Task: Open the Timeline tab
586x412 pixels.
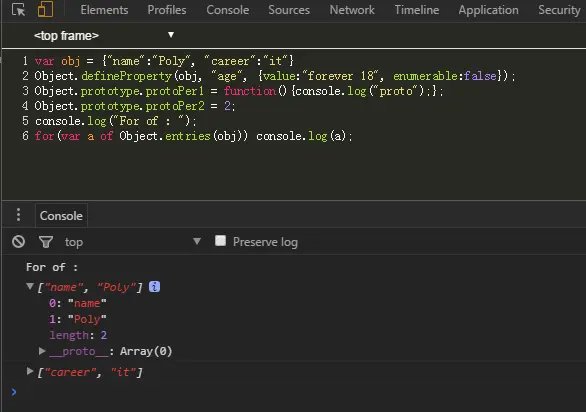Action: click(417, 10)
